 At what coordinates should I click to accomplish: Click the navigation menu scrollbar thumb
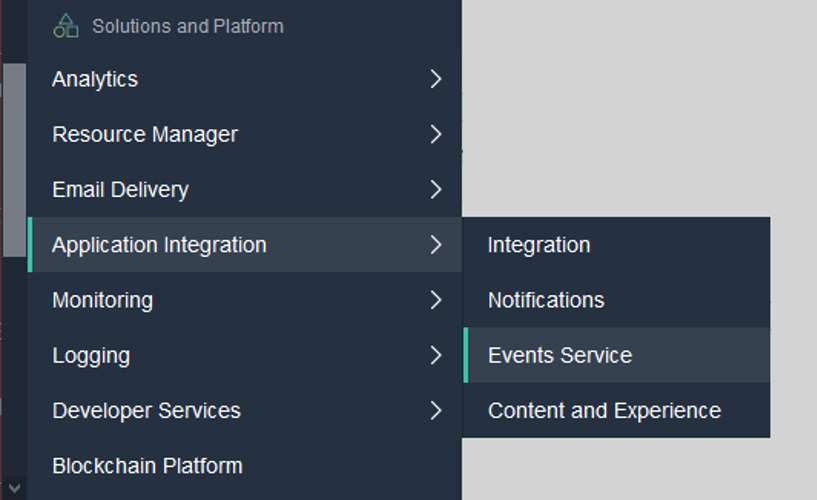coord(14,160)
